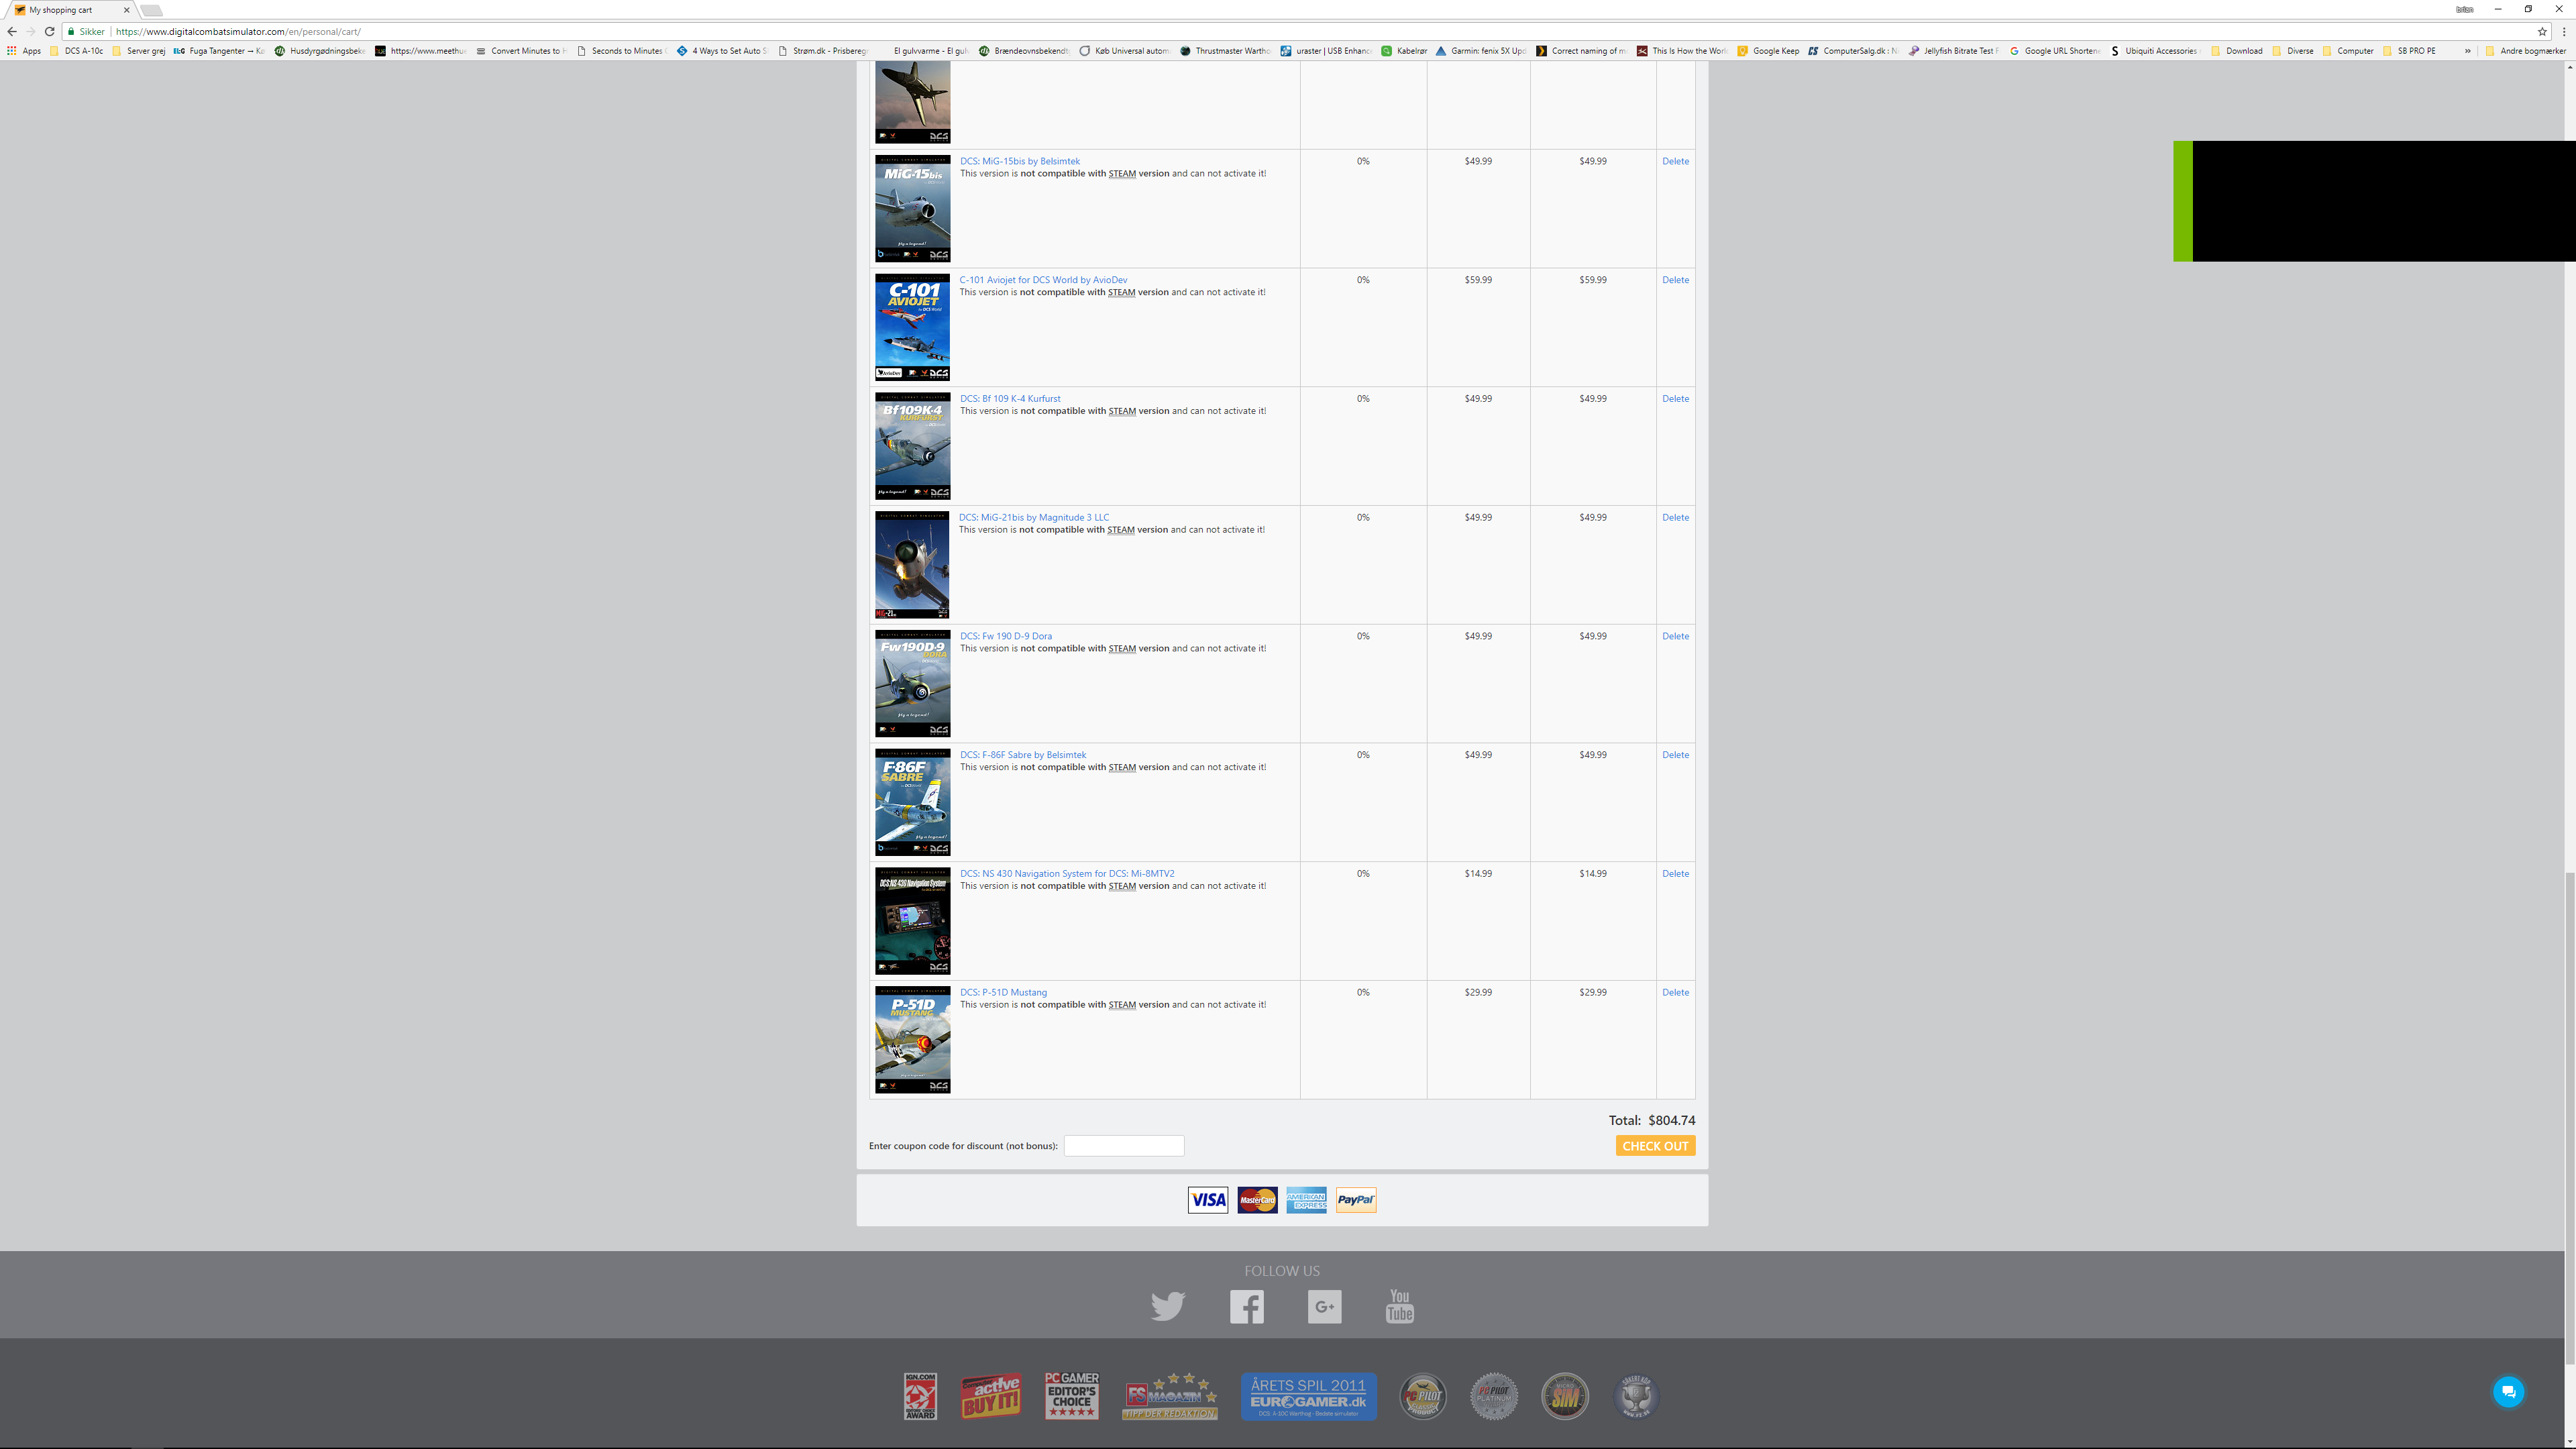This screenshot has width=2576, height=1449.
Task: Delete the F-86F Sabre from the cart
Action: pos(1675,755)
